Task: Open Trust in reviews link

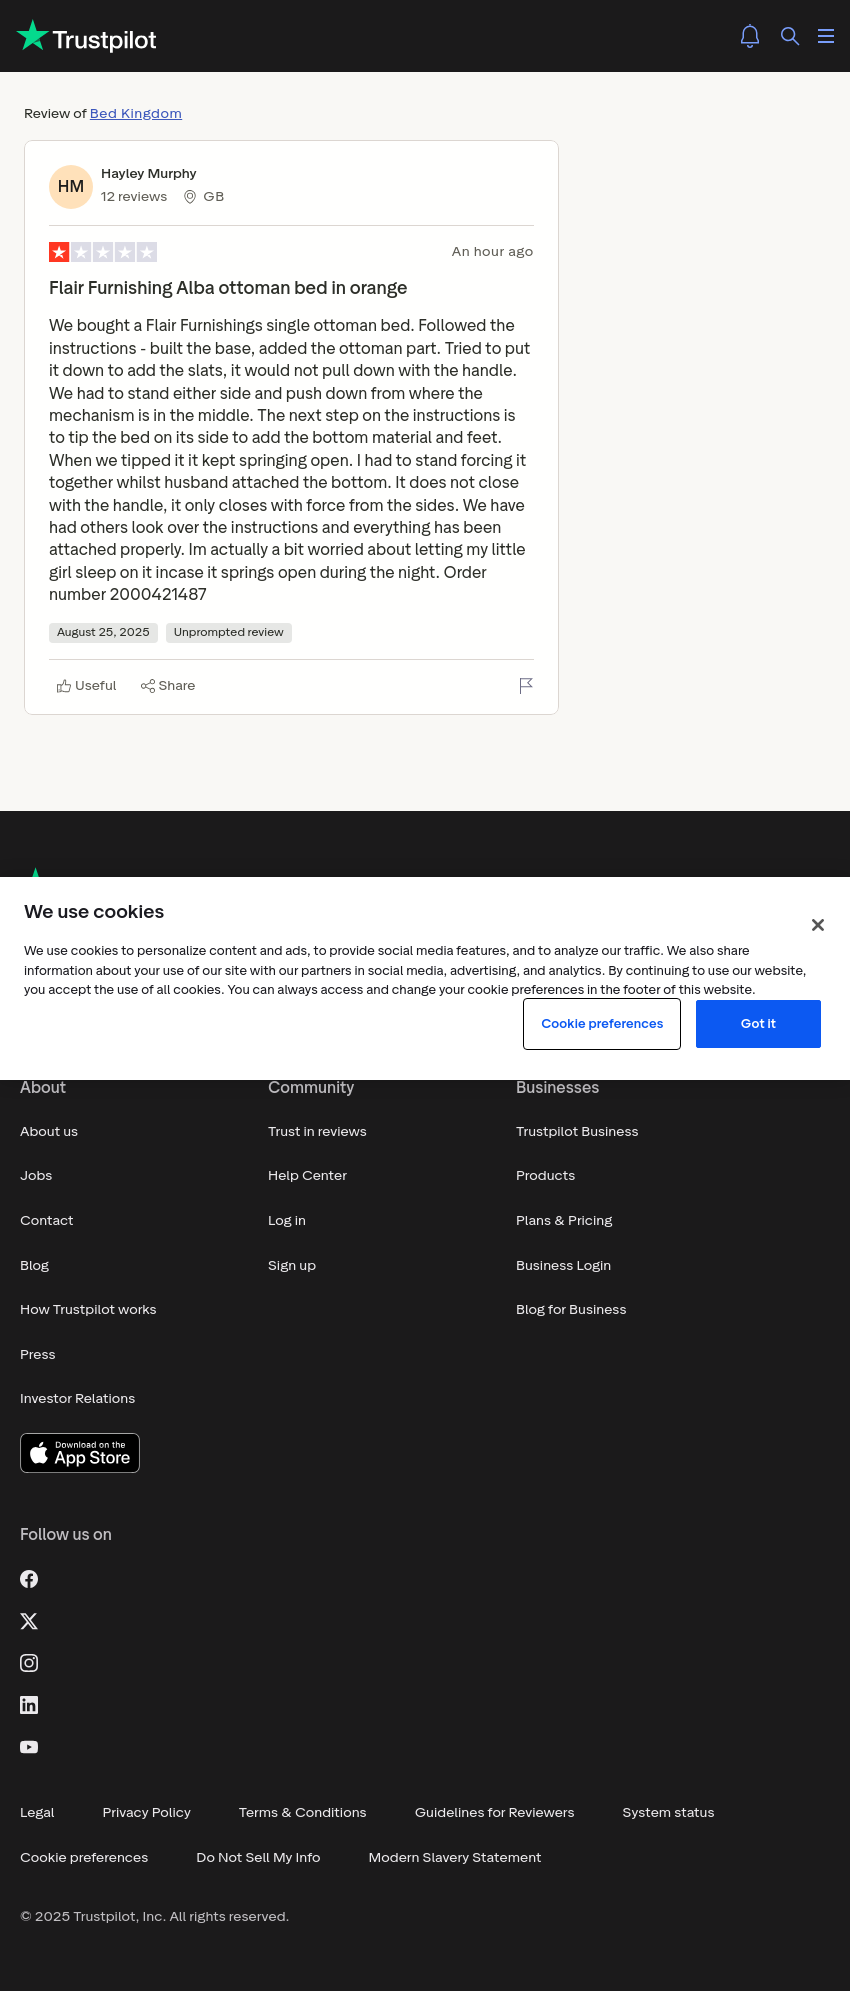Action: pyautogui.click(x=317, y=1132)
